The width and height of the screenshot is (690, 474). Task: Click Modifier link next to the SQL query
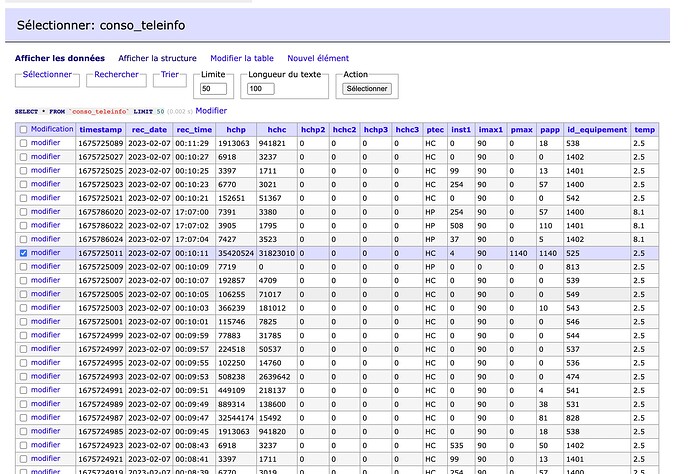[211, 111]
